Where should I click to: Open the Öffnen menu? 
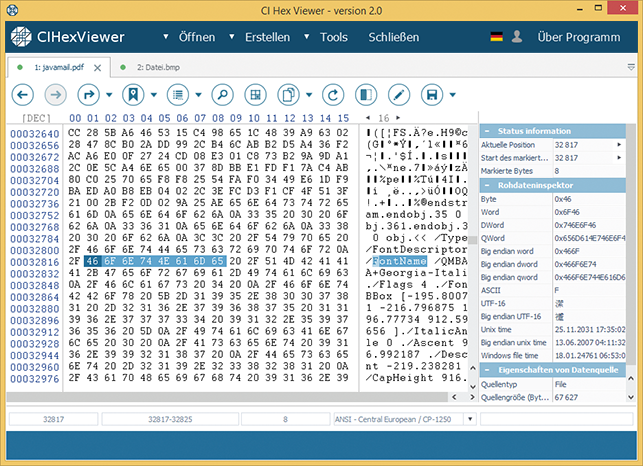tap(197, 37)
